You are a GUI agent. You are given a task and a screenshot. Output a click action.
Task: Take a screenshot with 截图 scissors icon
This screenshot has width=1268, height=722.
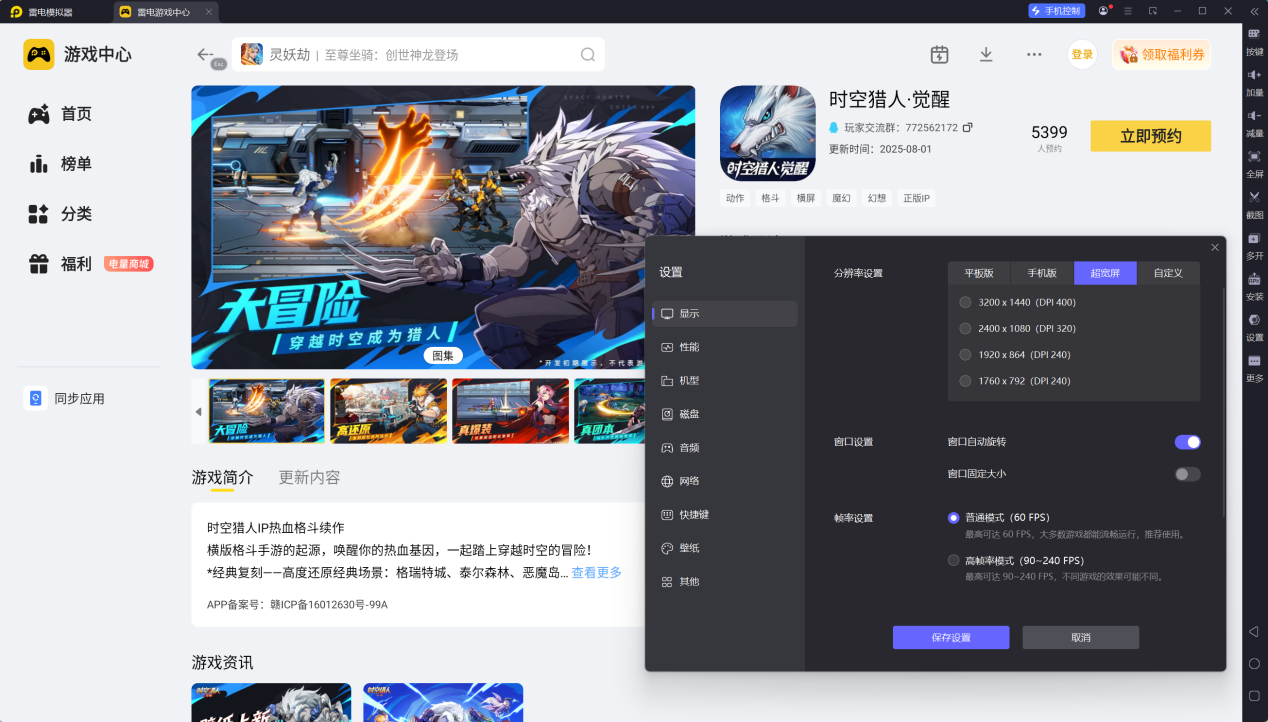[x=1254, y=197]
